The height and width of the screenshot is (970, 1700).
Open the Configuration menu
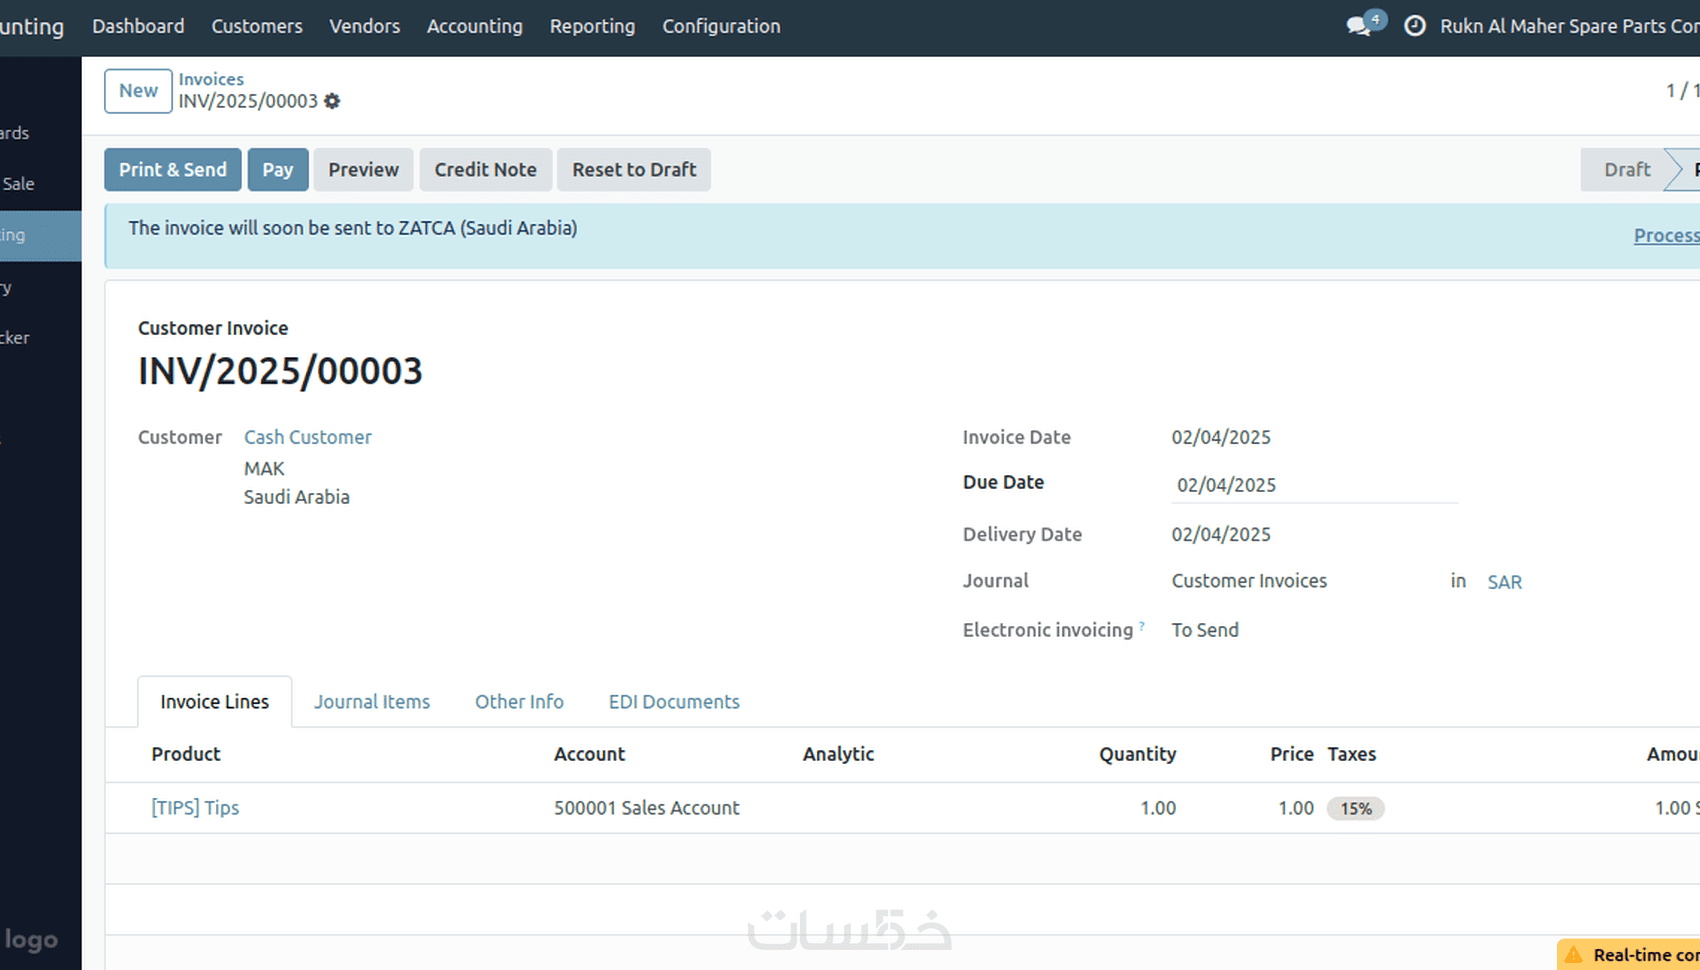click(722, 26)
